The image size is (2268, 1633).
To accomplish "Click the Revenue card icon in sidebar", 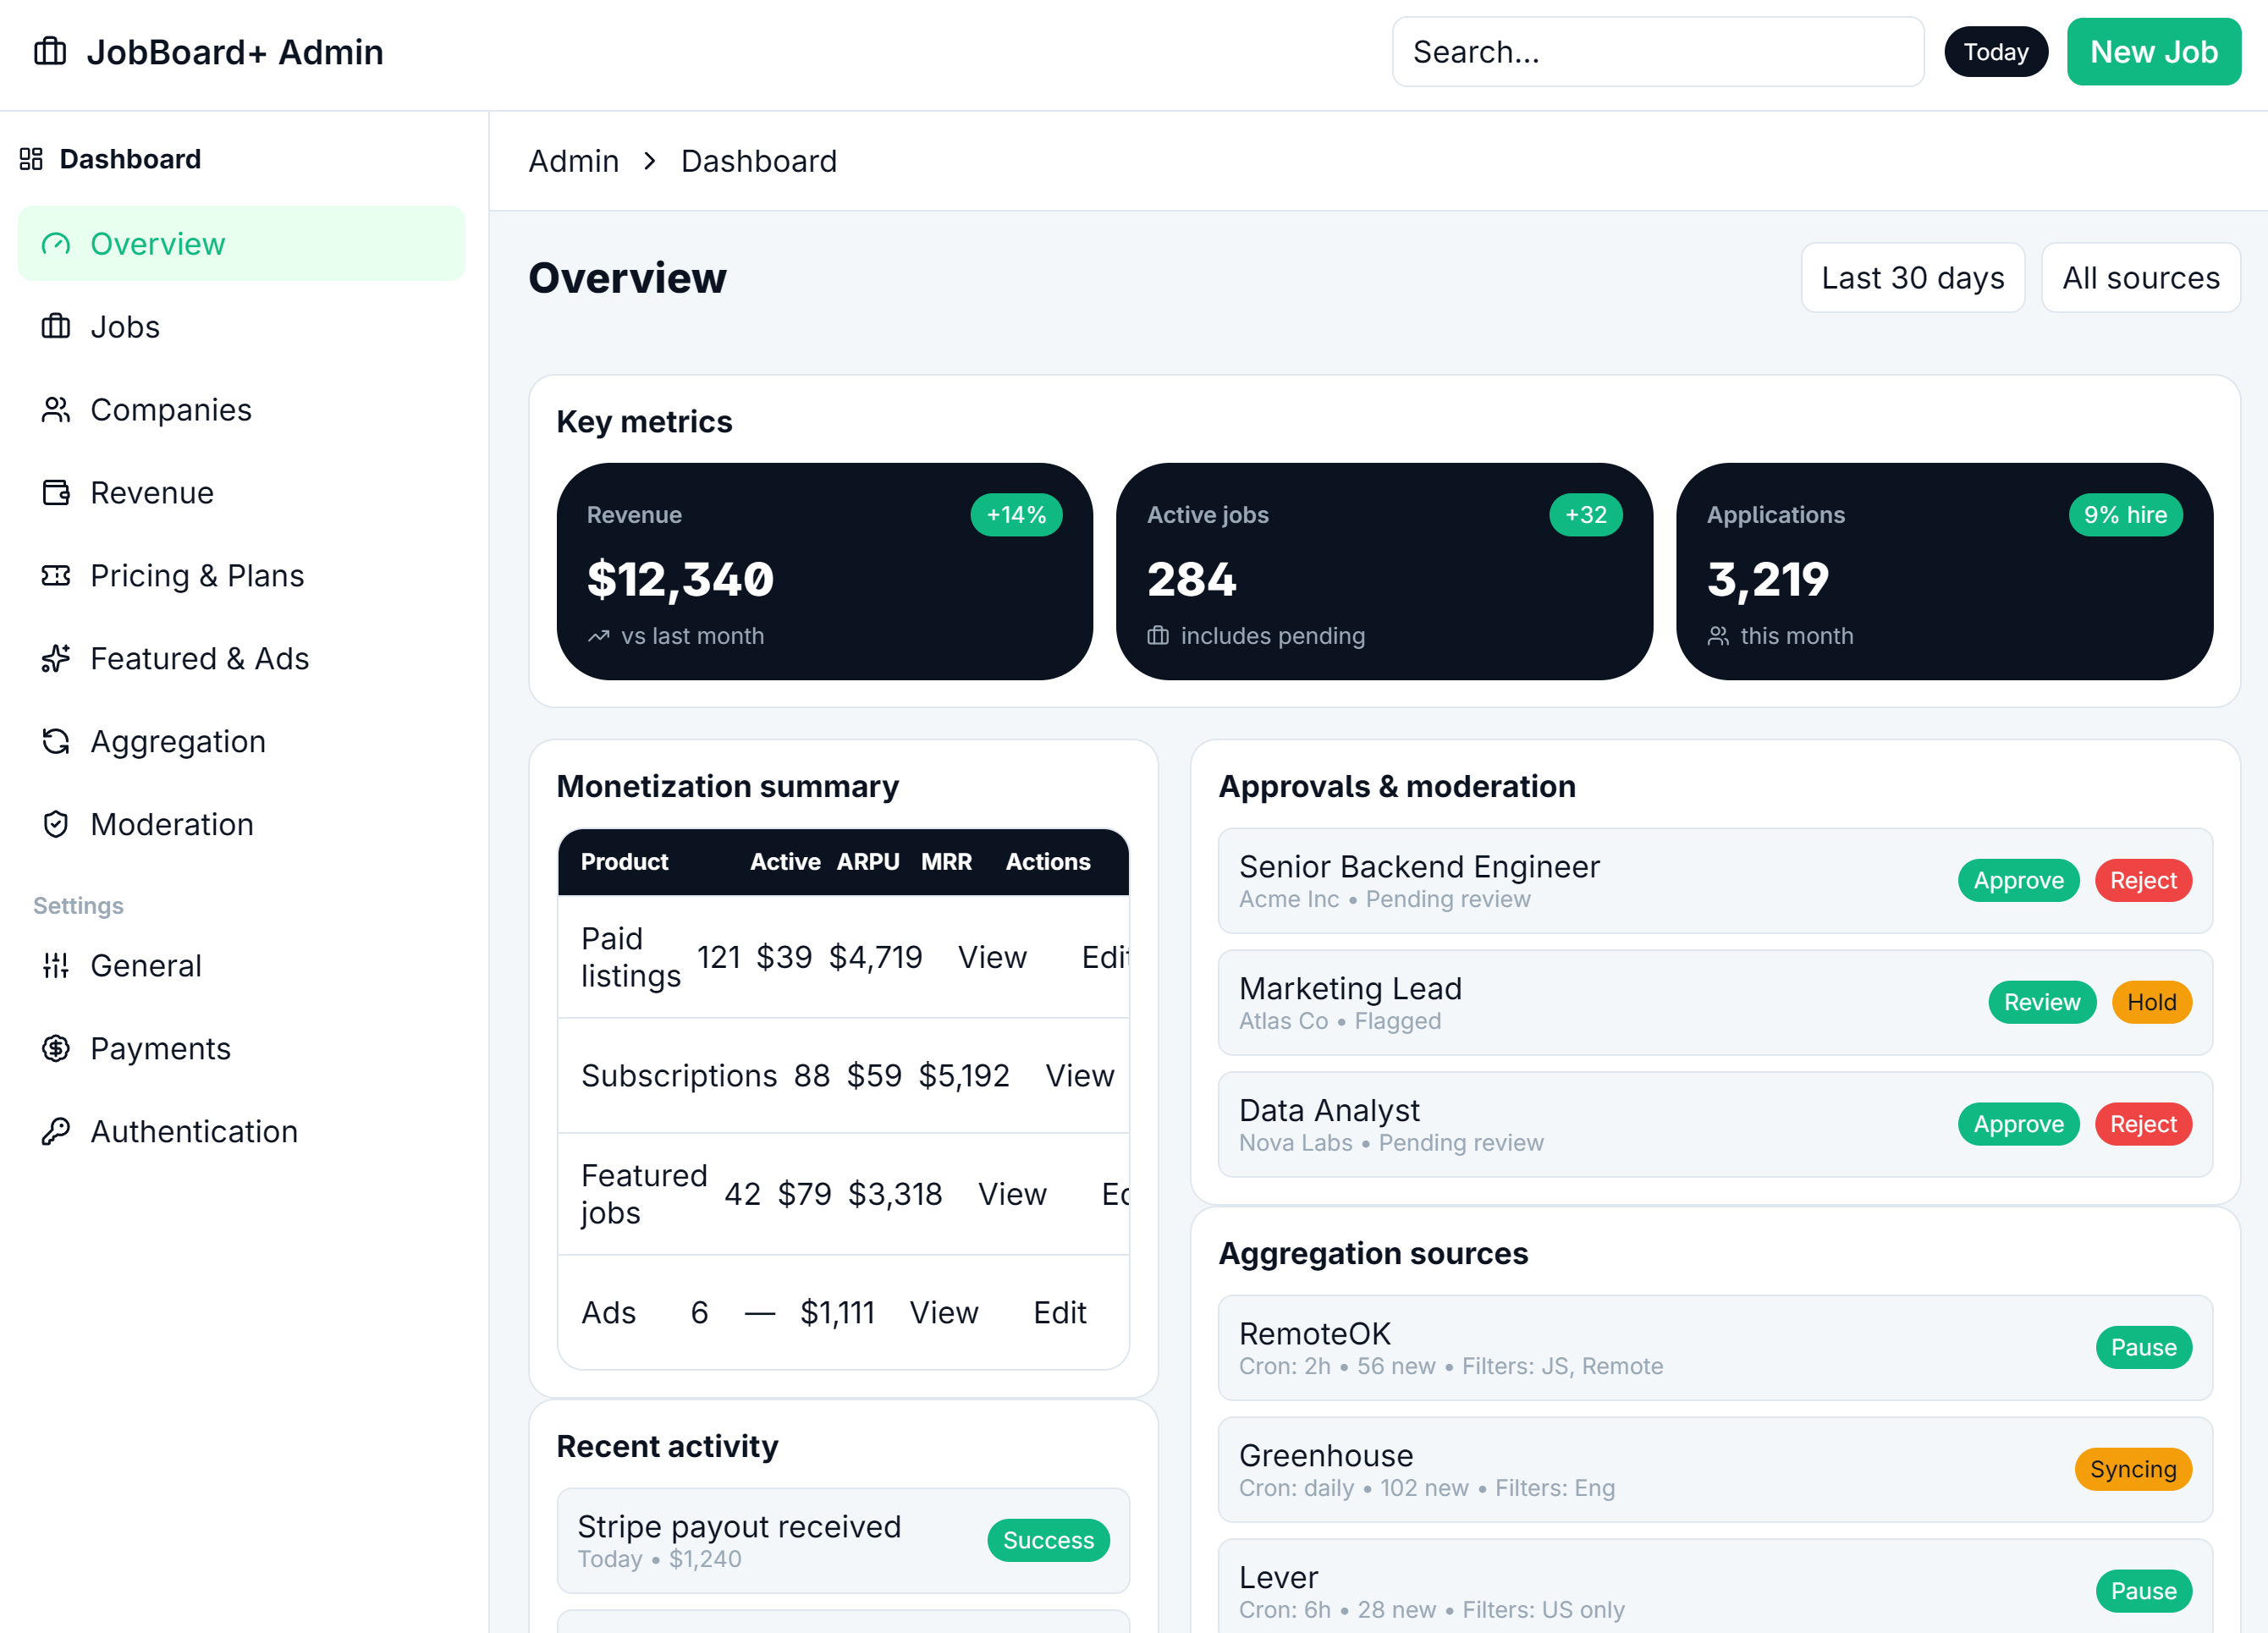I will (55, 492).
